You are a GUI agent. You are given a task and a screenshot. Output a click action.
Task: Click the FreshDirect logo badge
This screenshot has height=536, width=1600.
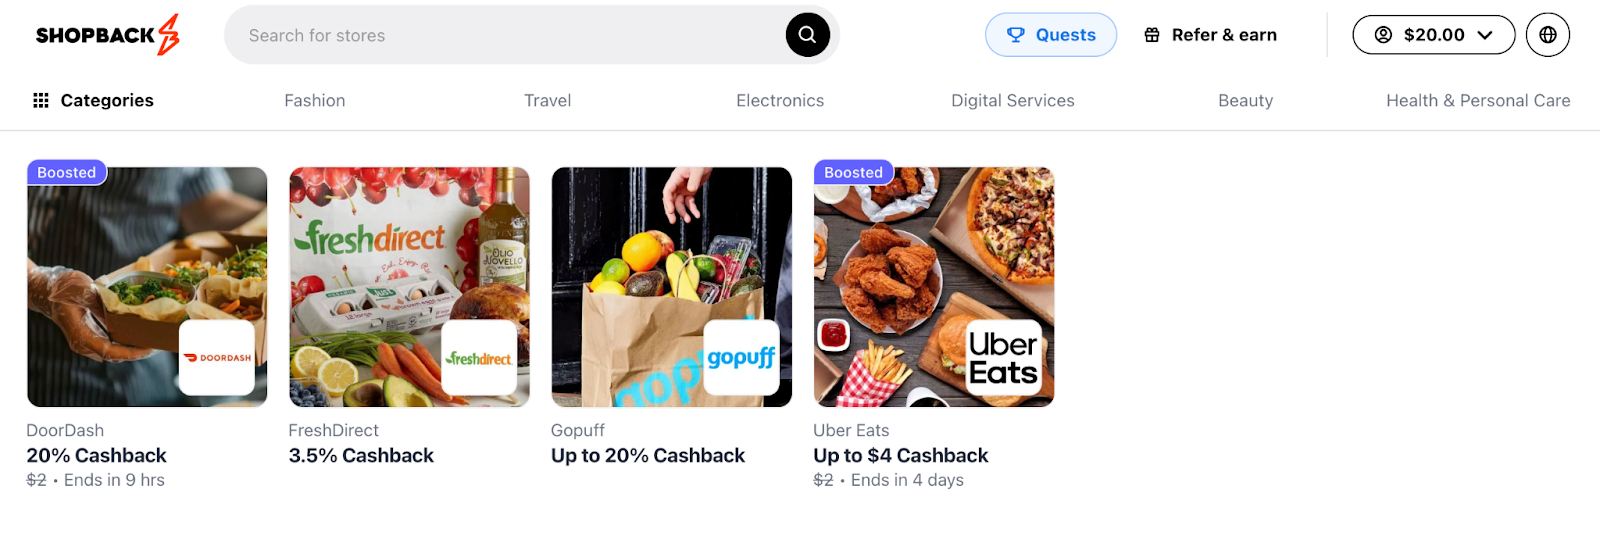coord(479,357)
